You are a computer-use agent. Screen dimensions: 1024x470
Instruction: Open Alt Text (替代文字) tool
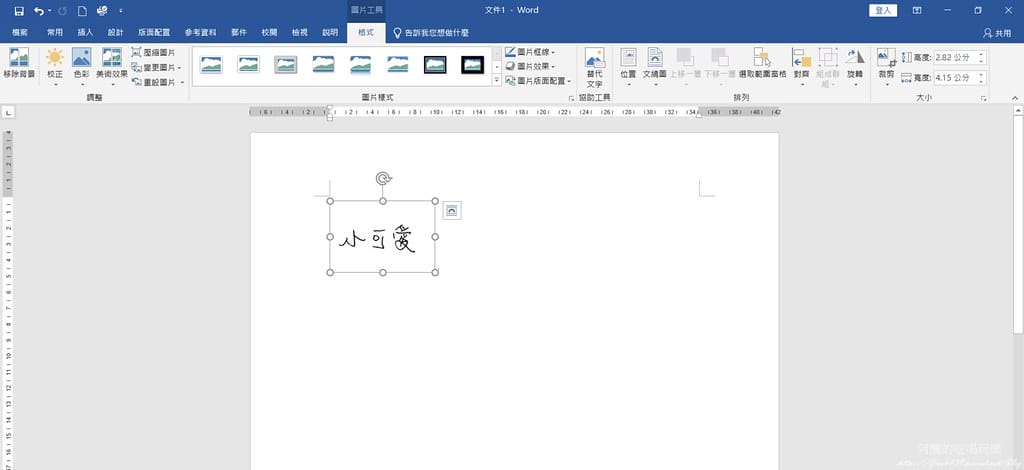tap(594, 68)
